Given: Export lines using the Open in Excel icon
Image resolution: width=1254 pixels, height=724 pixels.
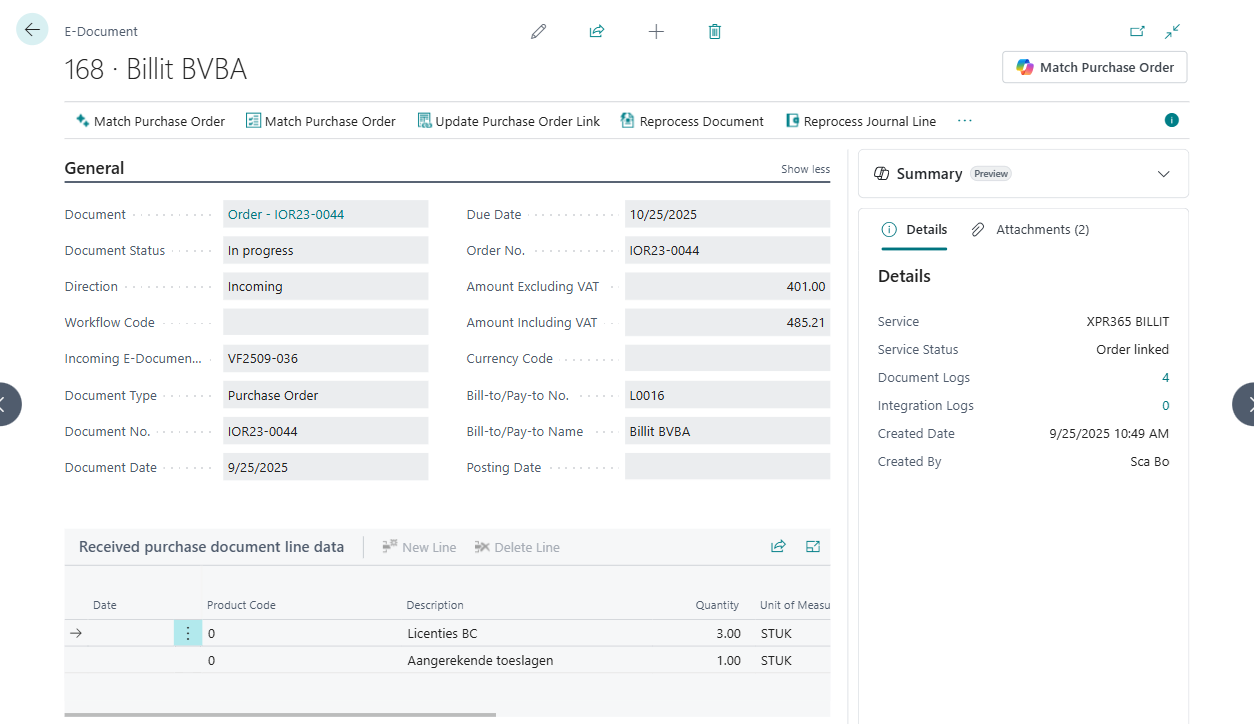Looking at the screenshot, I should (812, 546).
